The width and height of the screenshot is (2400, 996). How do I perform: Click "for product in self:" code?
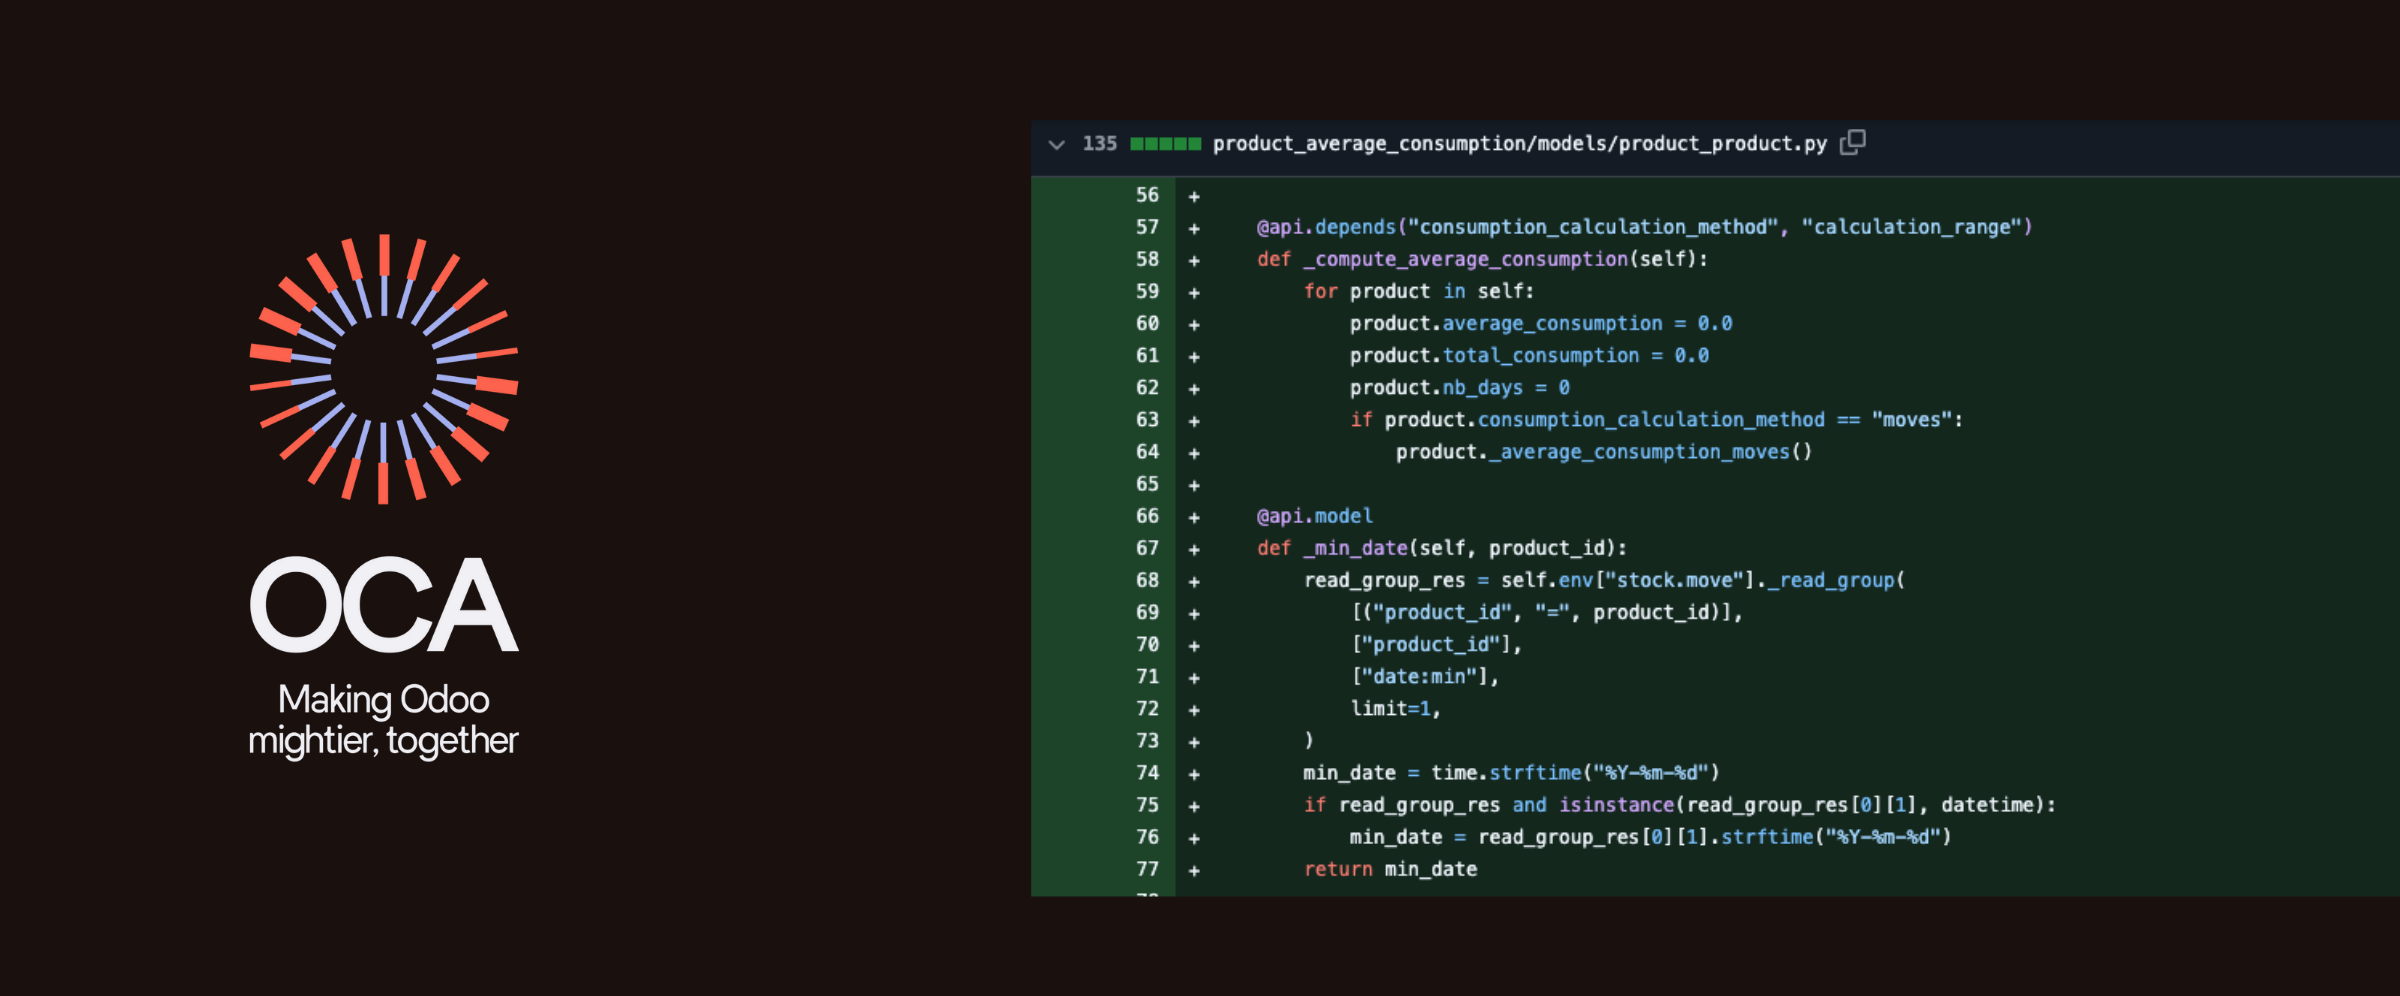pyautogui.click(x=1418, y=291)
